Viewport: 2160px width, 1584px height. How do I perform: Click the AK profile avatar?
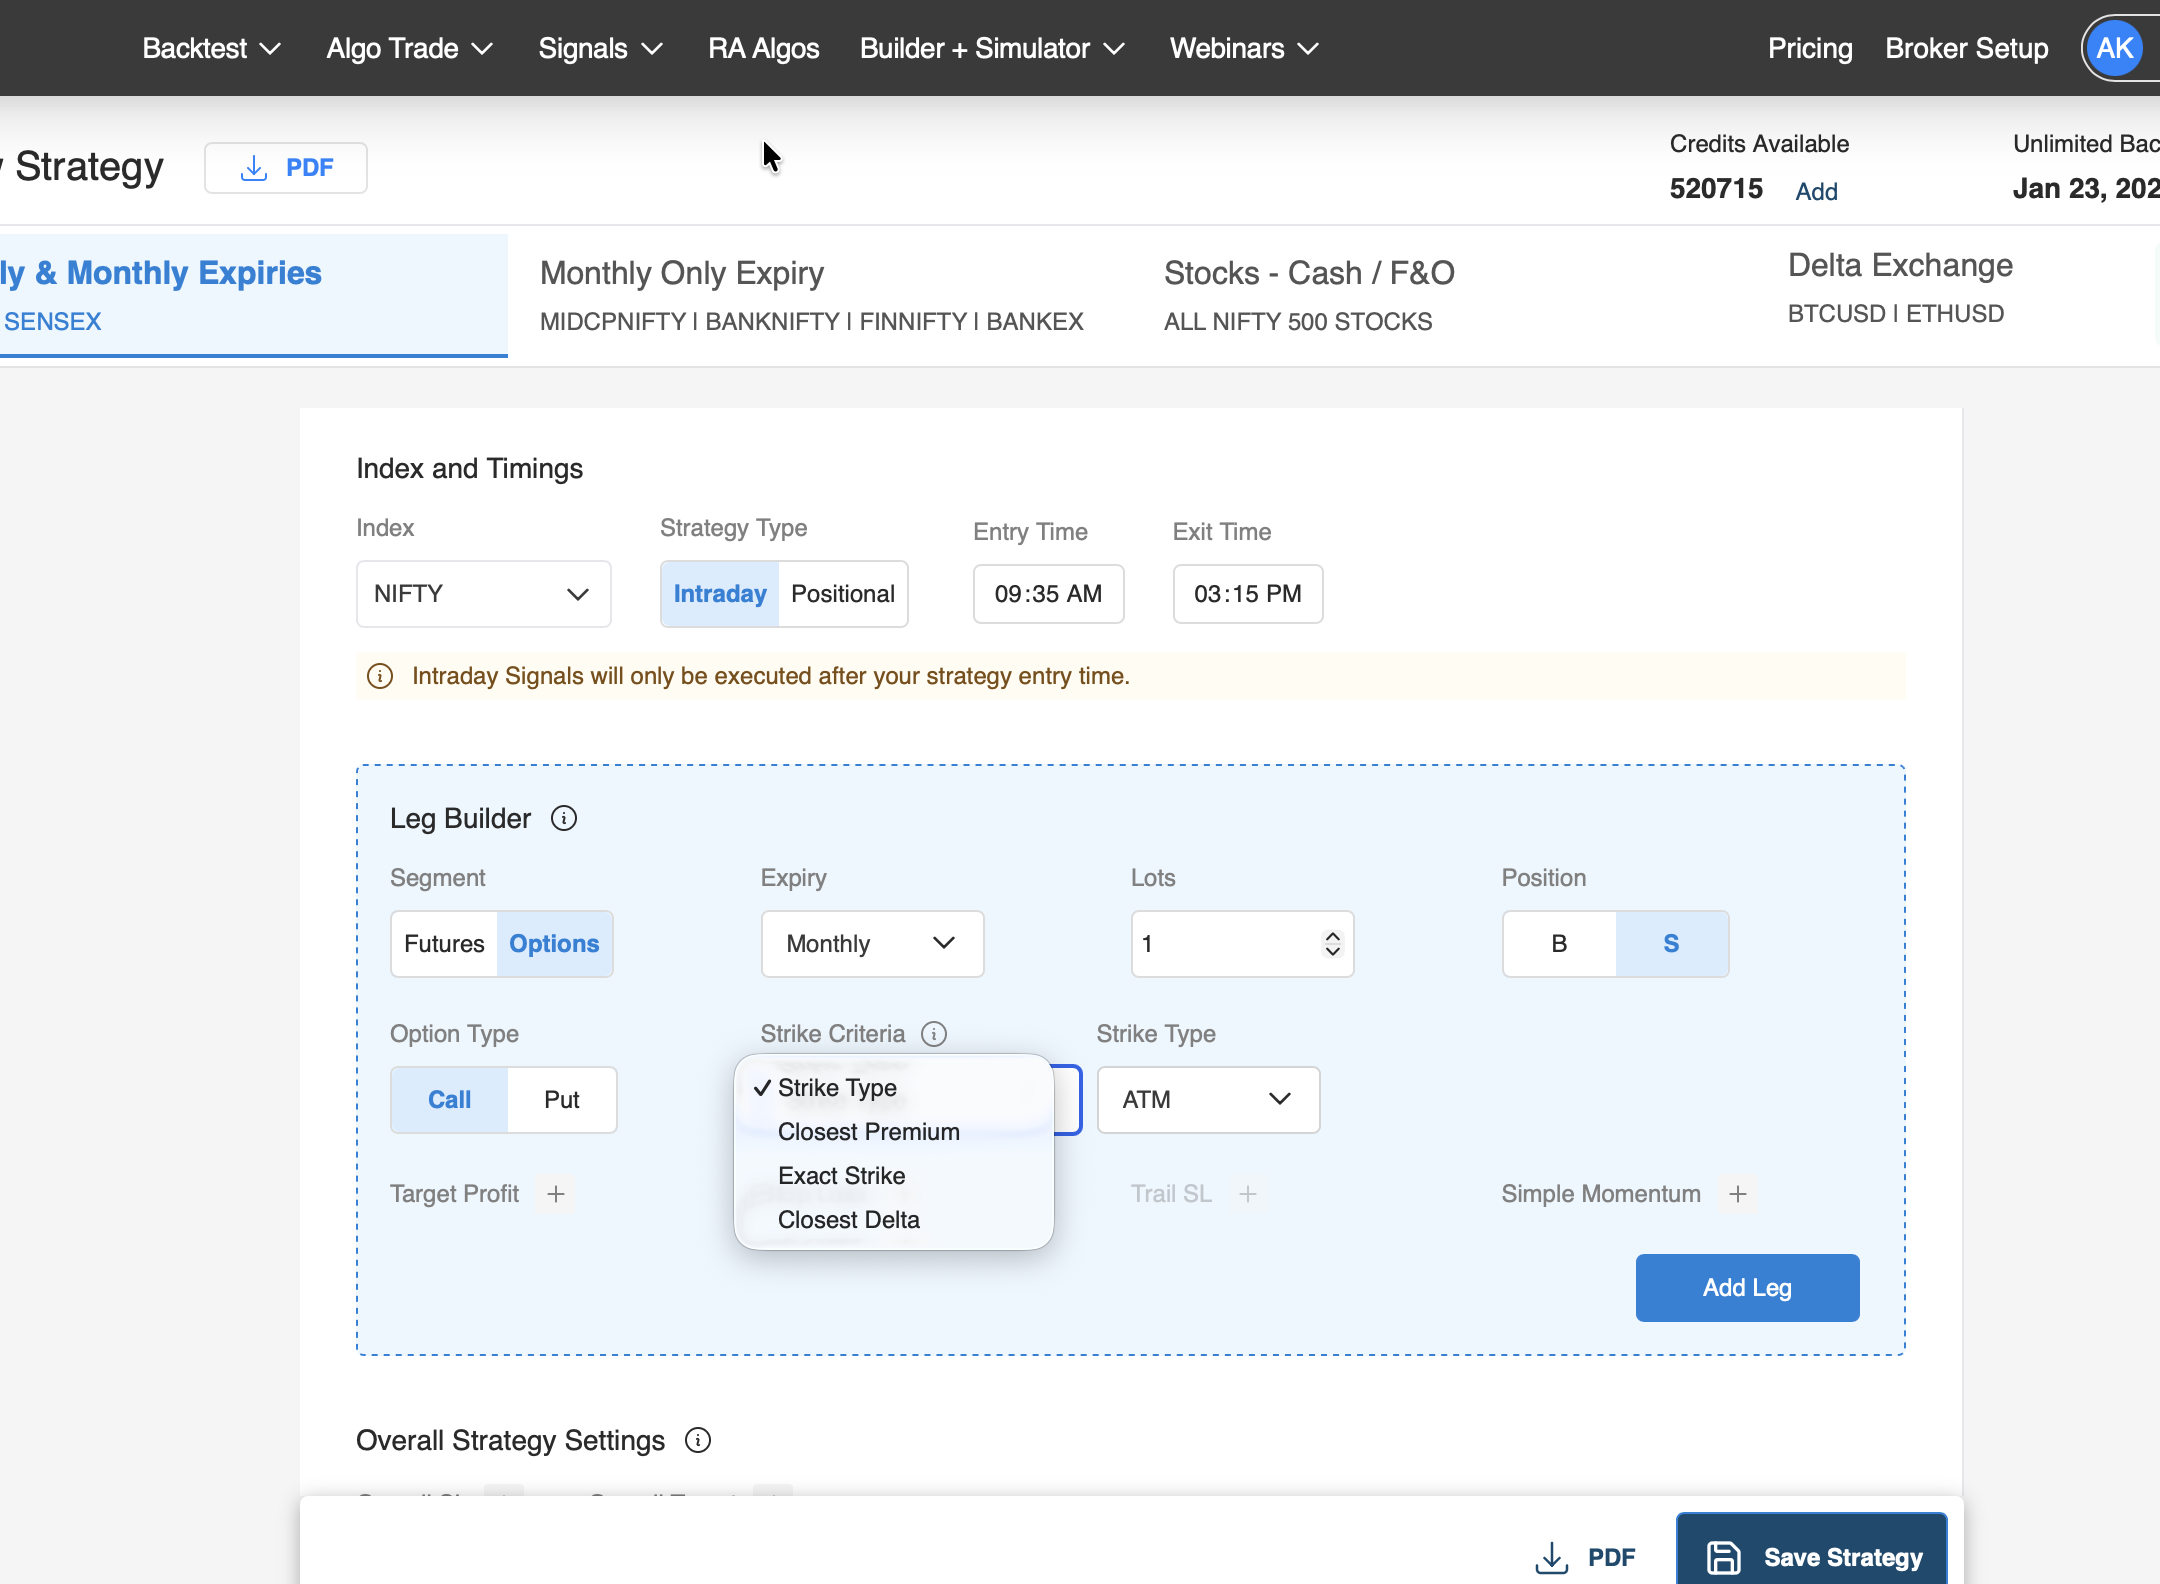click(2114, 48)
